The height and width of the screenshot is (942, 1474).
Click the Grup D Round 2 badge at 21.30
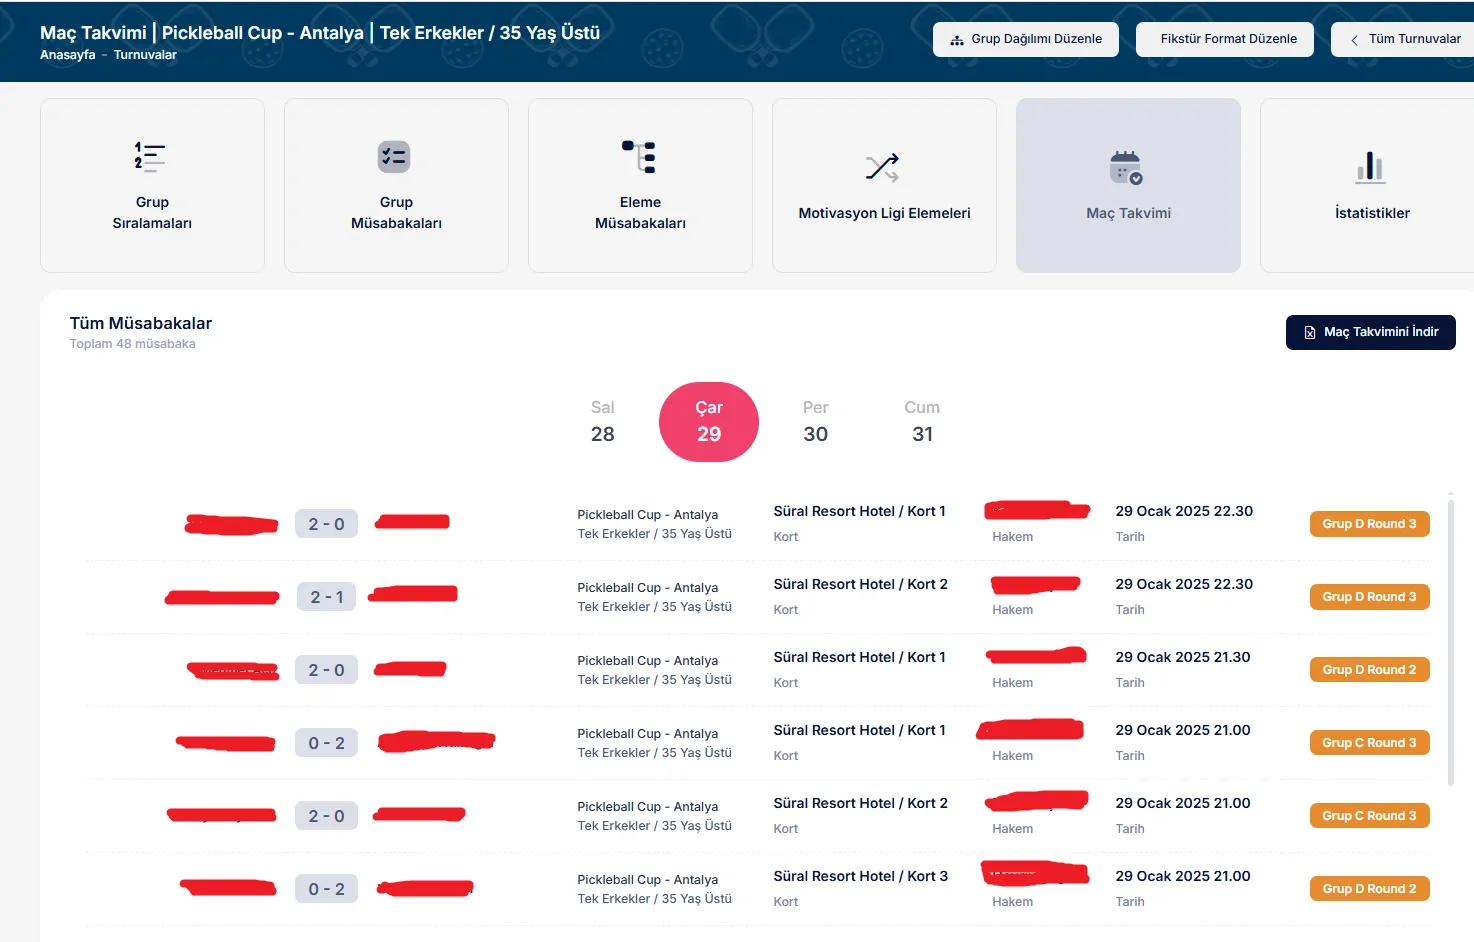1369,670
